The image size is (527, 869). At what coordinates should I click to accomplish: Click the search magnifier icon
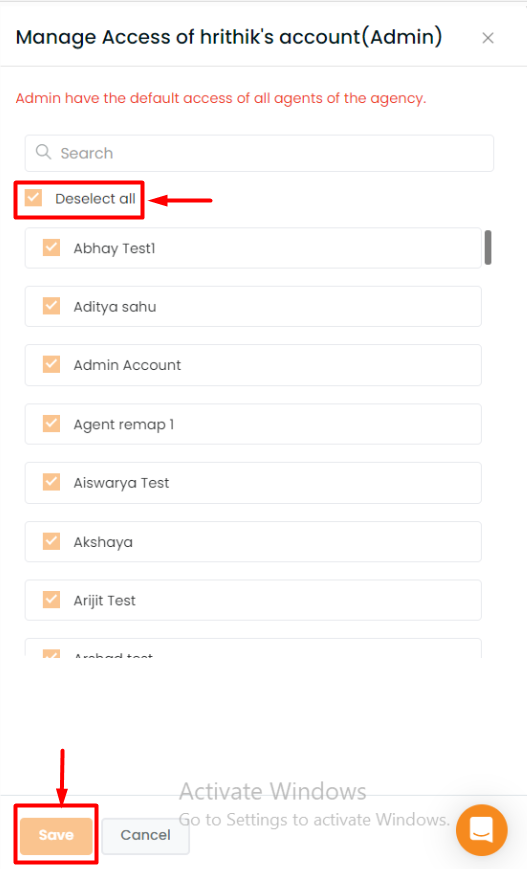[x=43, y=152]
